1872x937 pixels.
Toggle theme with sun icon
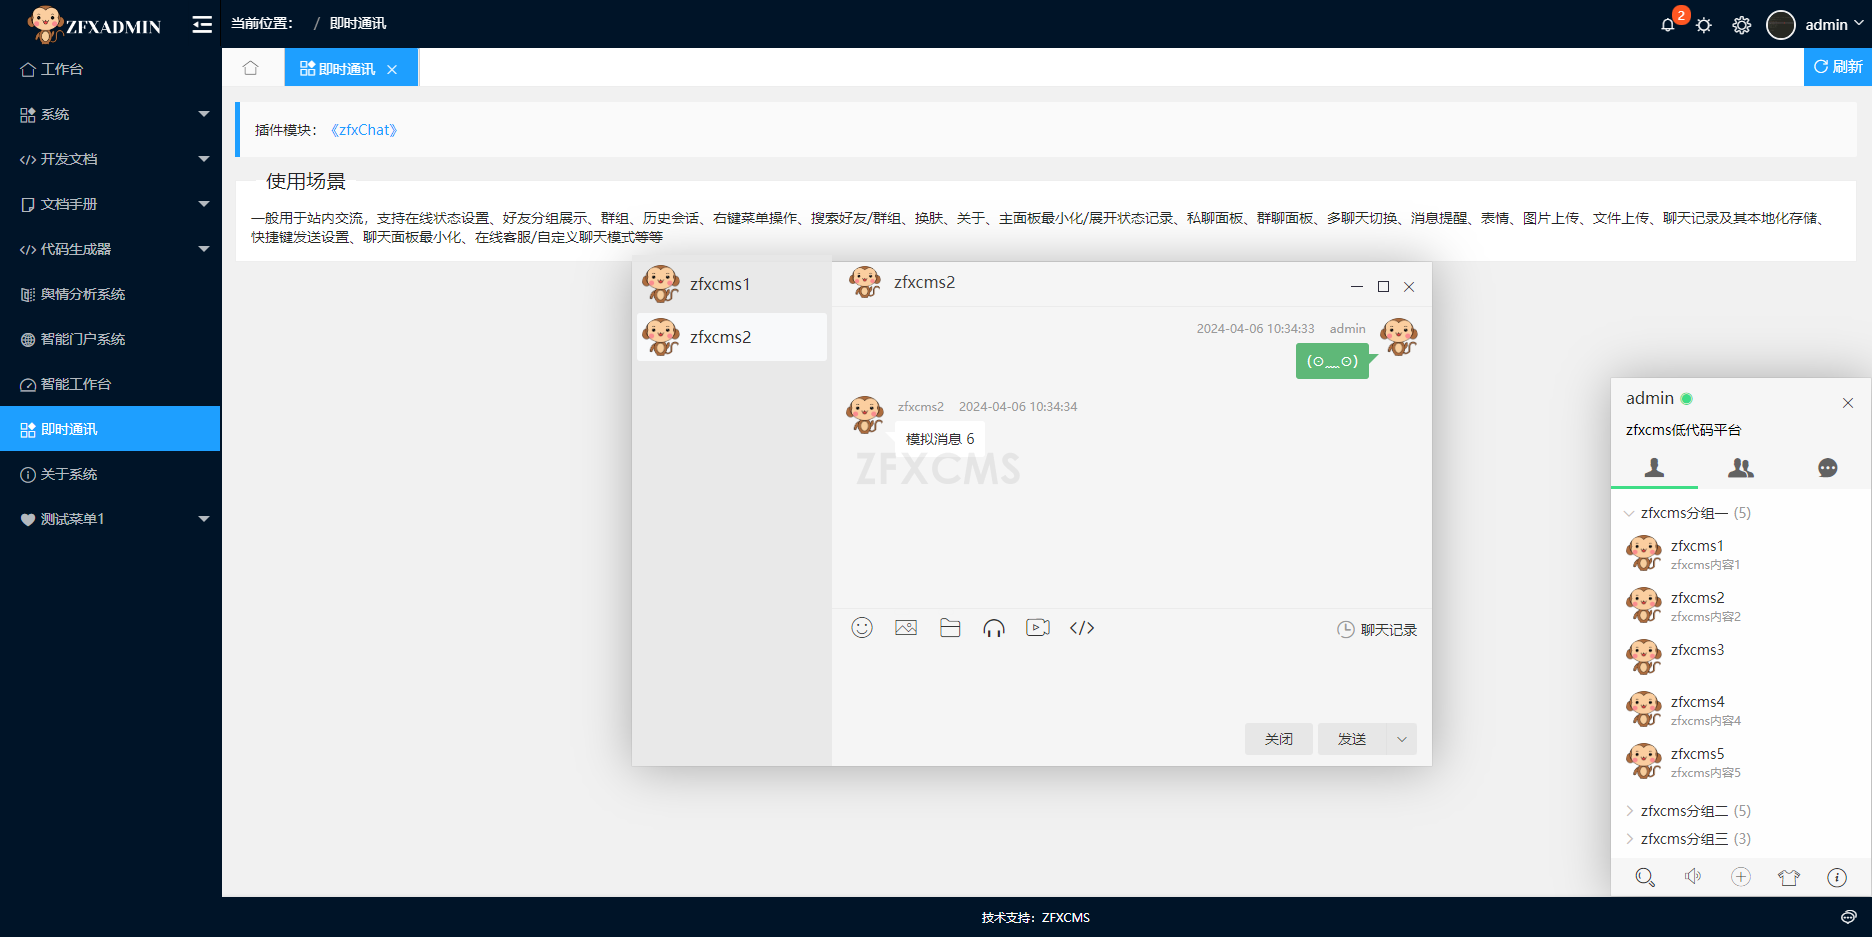(1704, 25)
